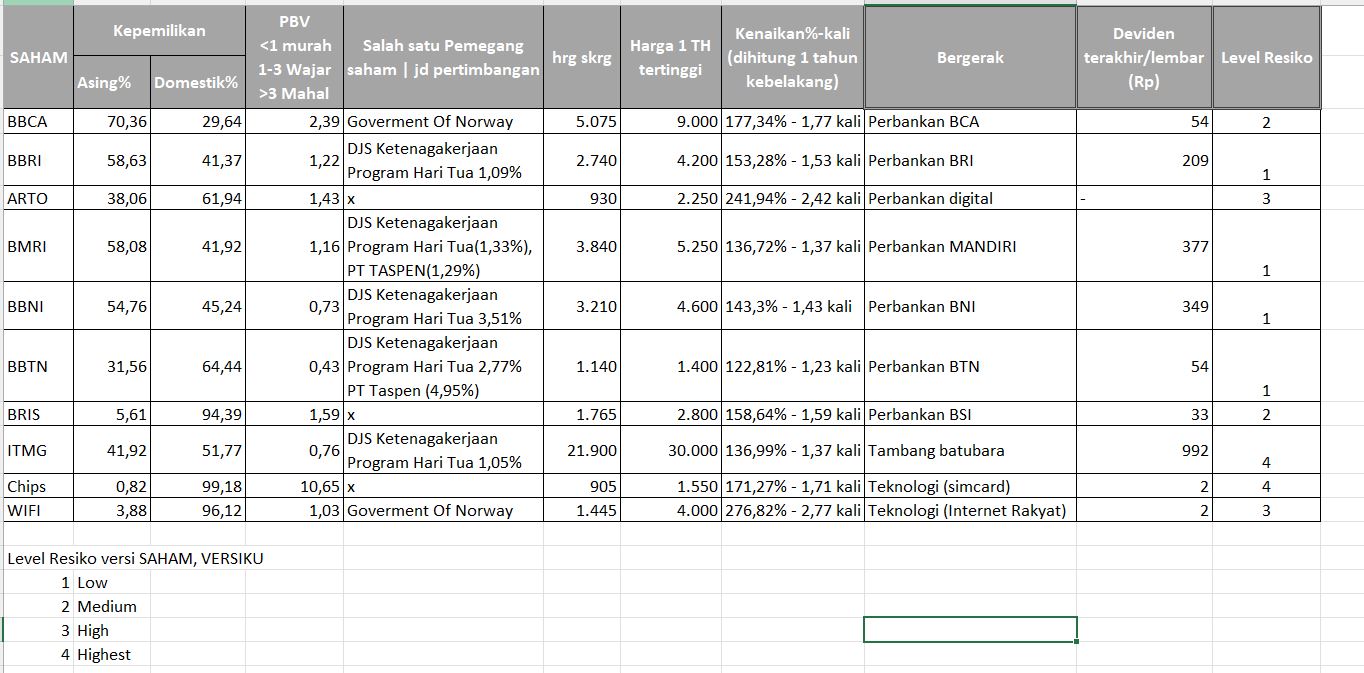Select BBCA one-year high 9.000
Viewport: 1364px width, 673px height.
(x=671, y=122)
